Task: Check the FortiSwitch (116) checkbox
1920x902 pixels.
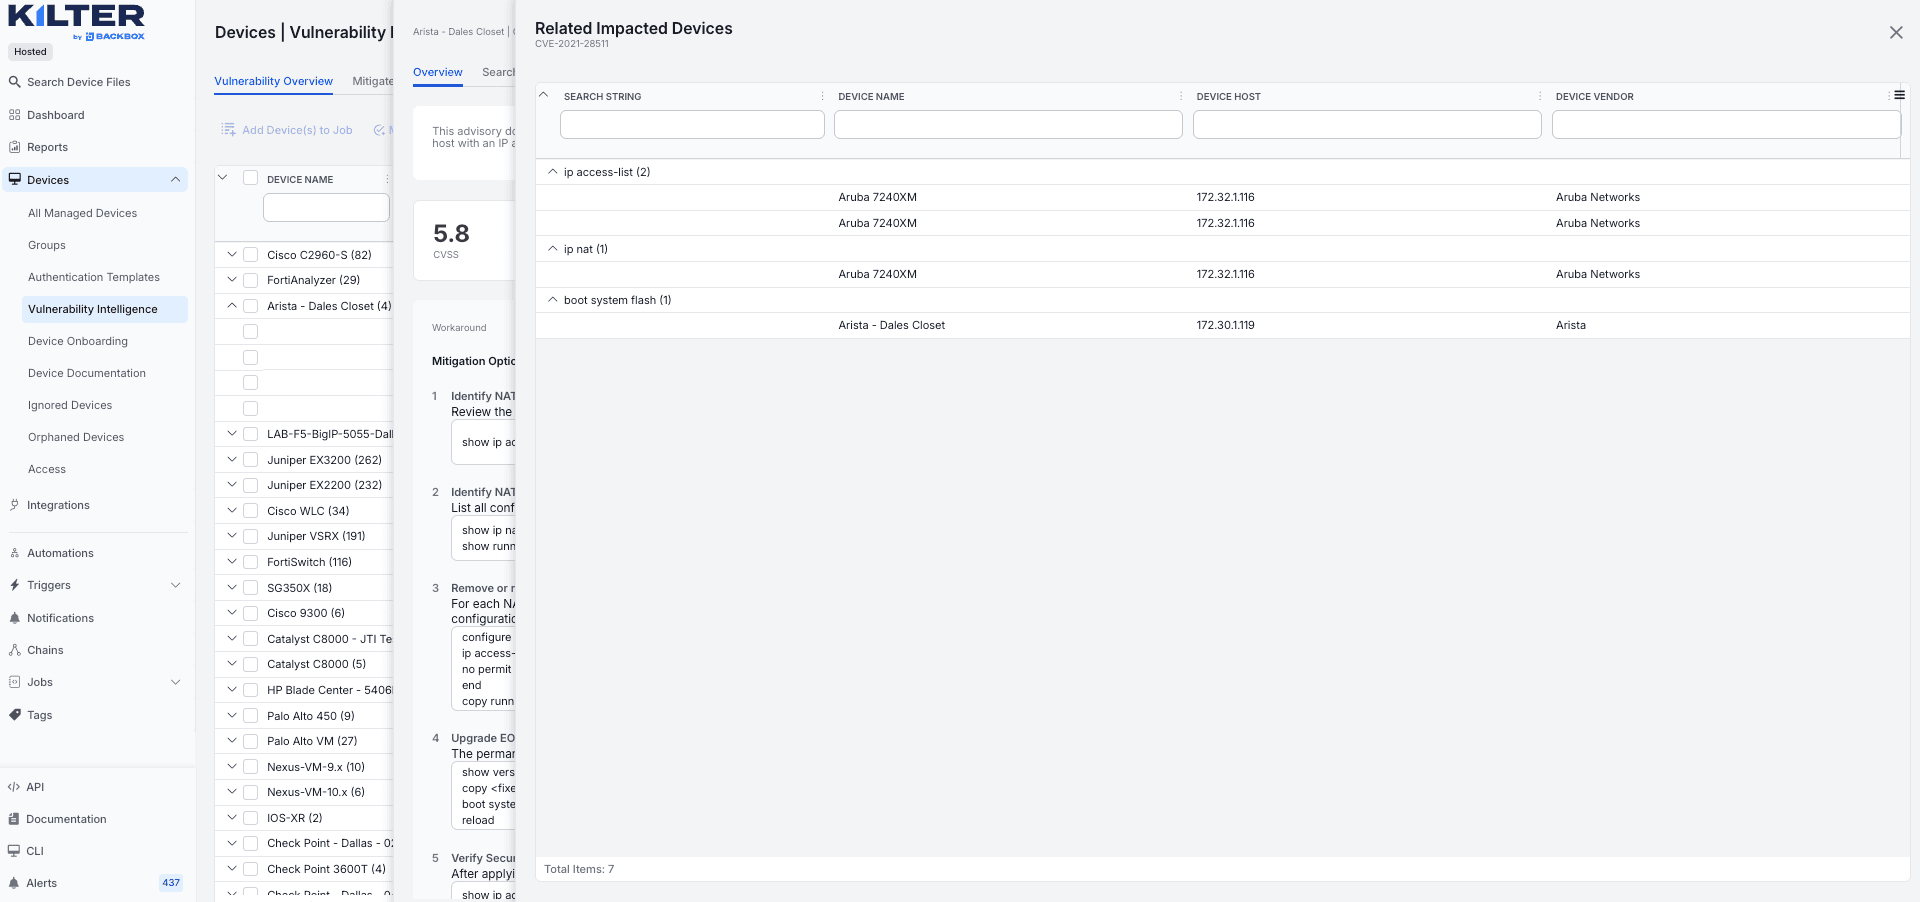Action: (251, 562)
